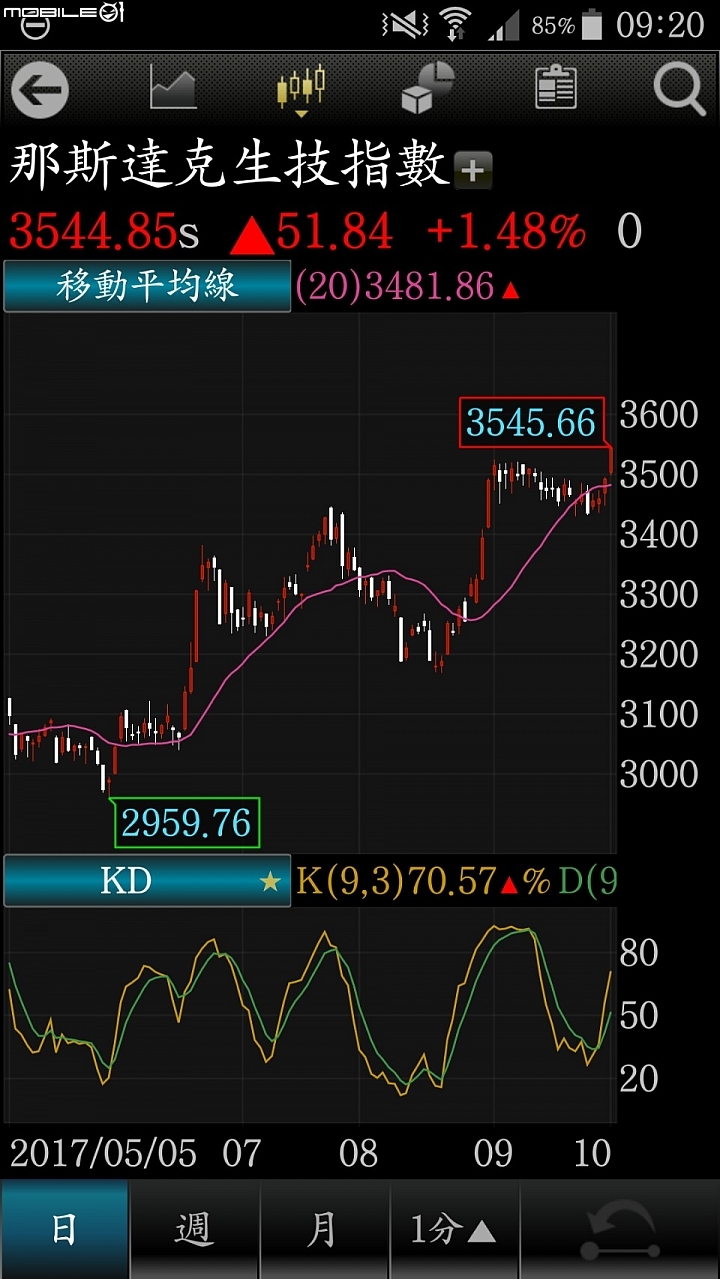Tap the Wi-Fi status bar icon
Viewport: 720px width, 1279px height.
[456, 23]
